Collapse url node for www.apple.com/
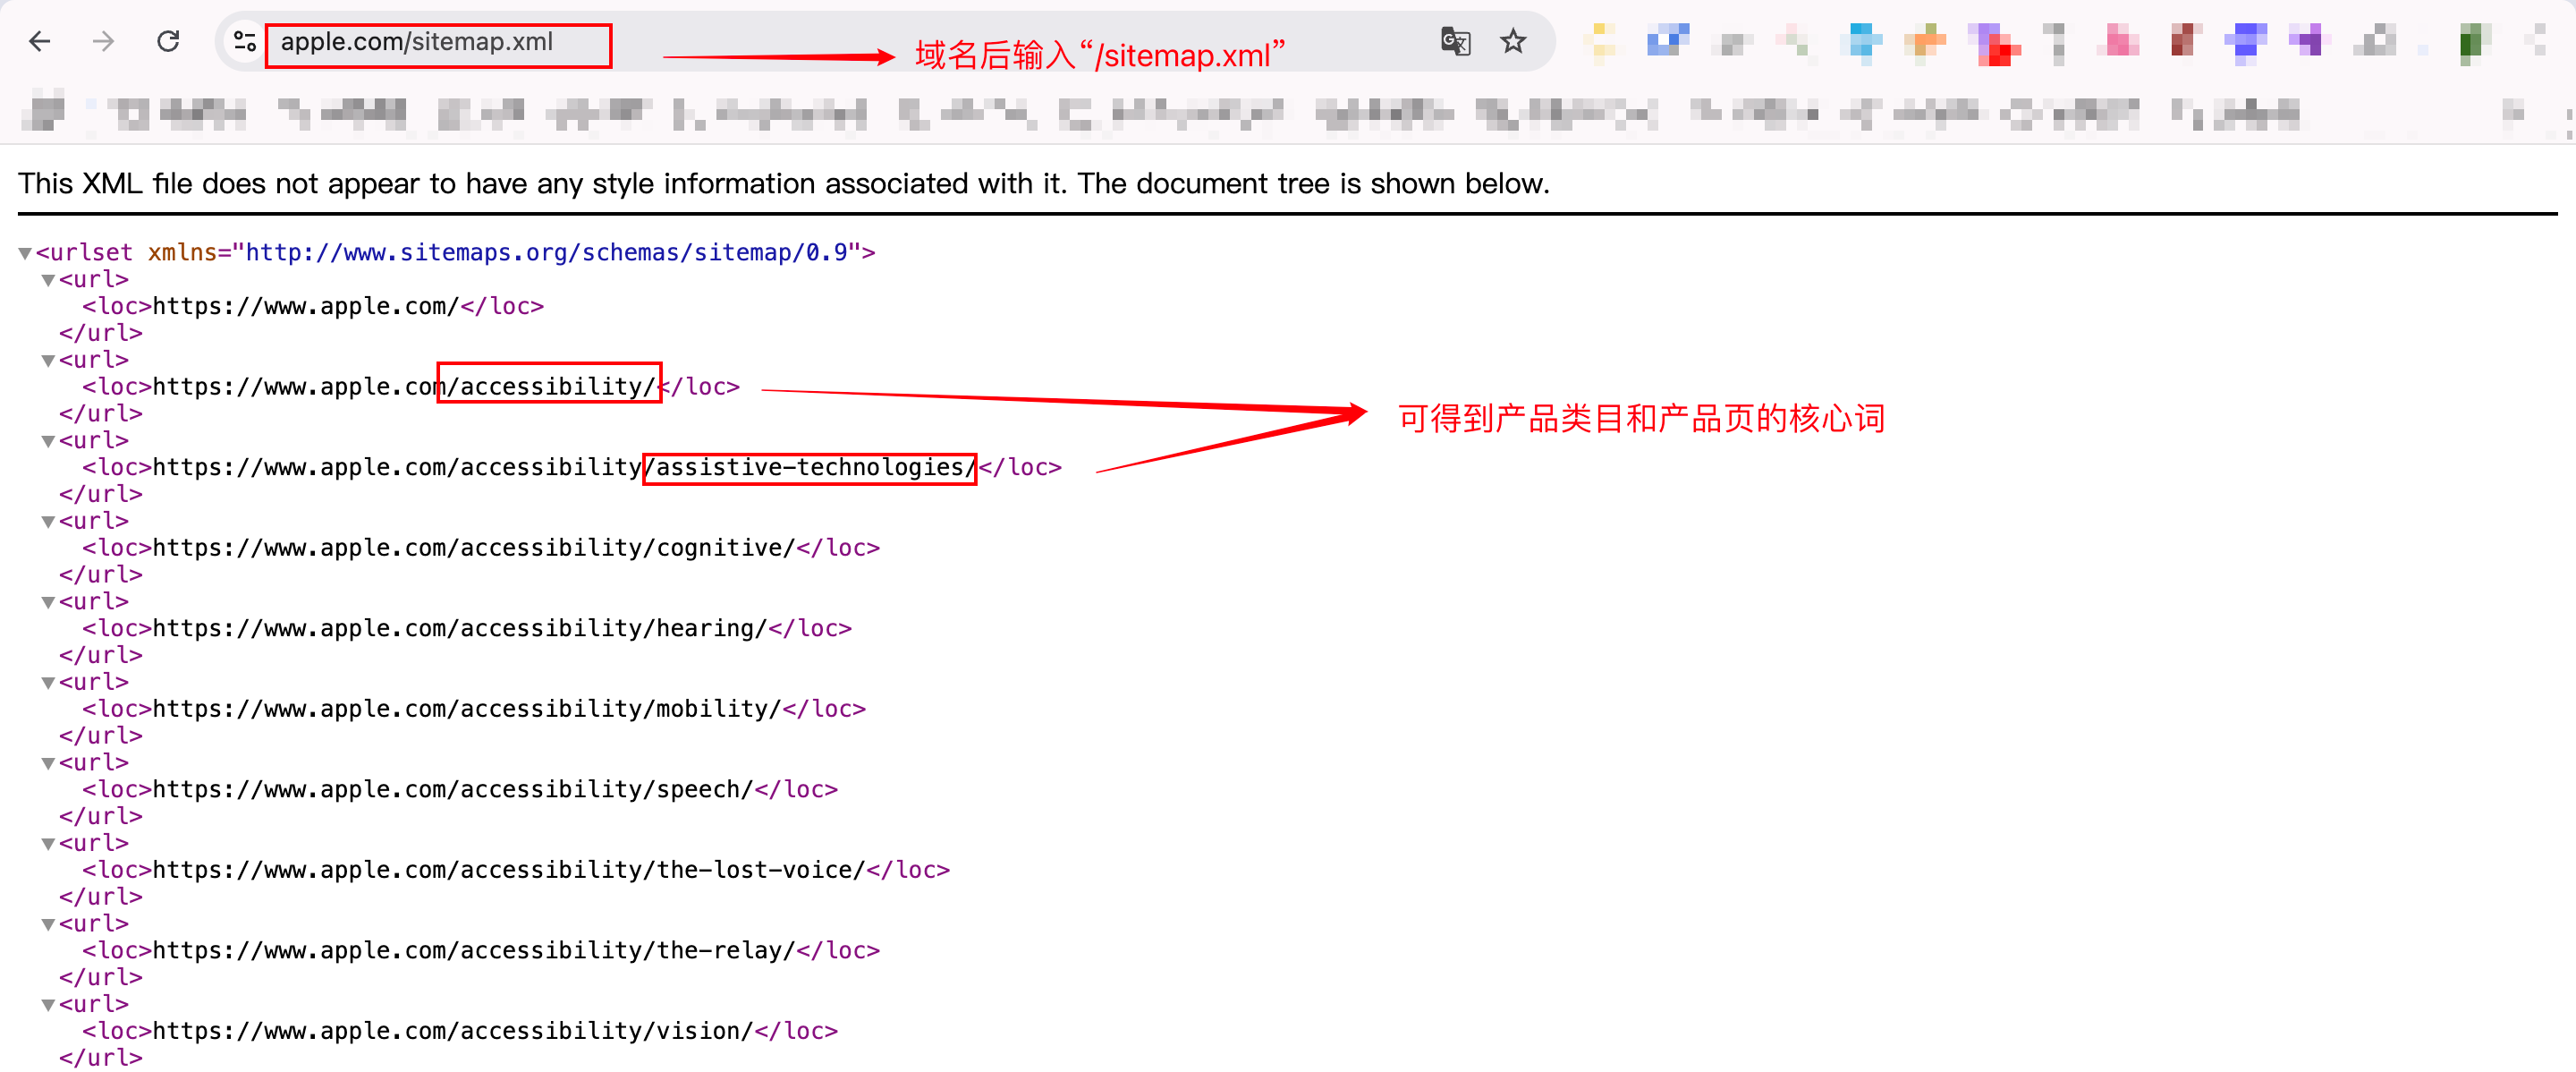 click(48, 280)
